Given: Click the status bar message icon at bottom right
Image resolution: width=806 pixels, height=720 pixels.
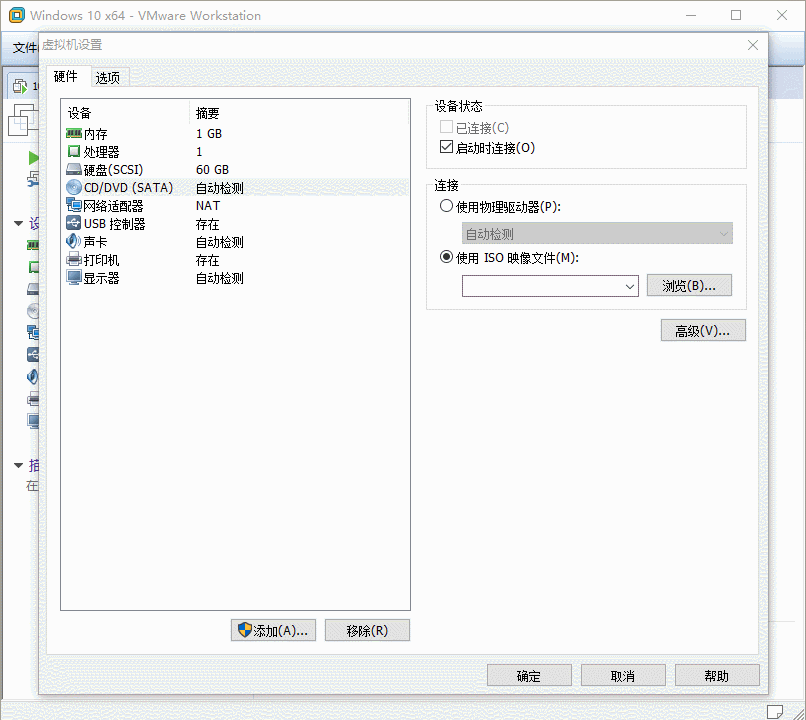Looking at the screenshot, I should click(x=775, y=712).
